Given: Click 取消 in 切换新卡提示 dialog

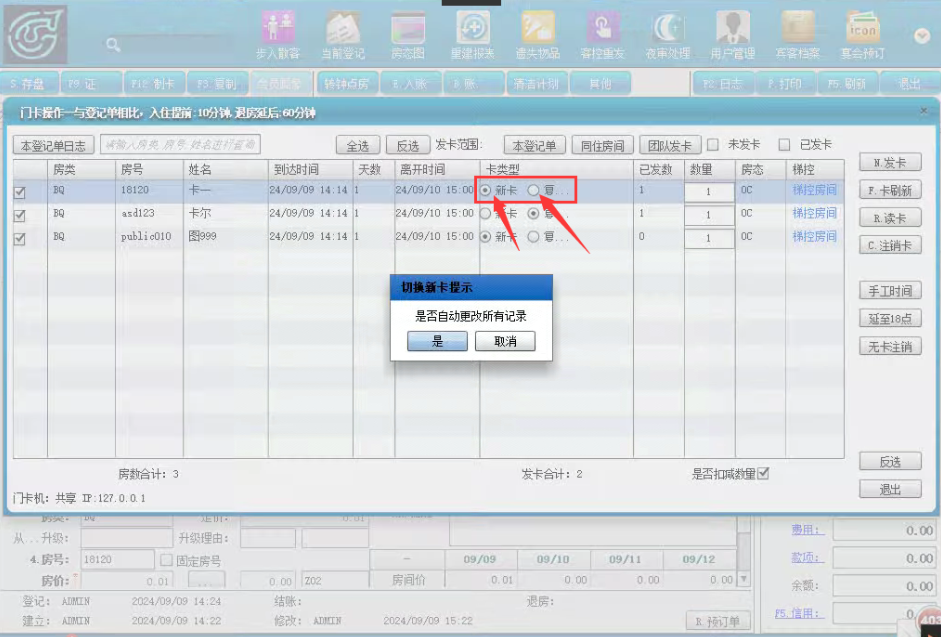Looking at the screenshot, I should tap(505, 341).
